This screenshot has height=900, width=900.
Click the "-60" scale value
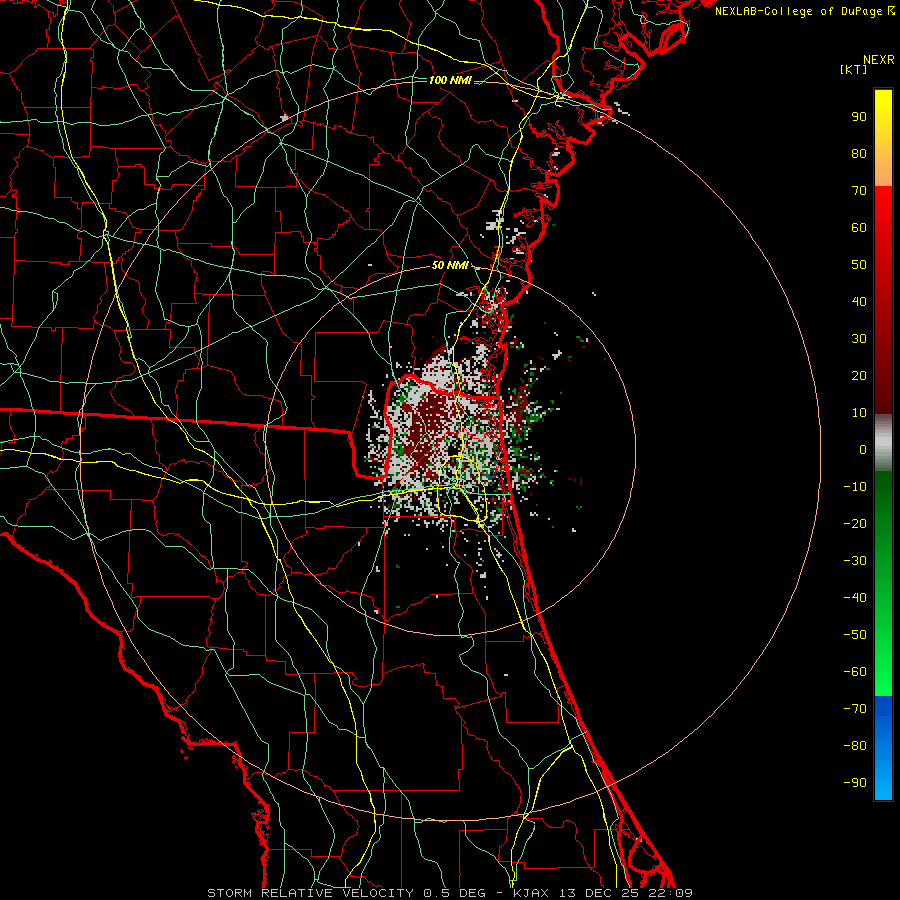pos(855,672)
